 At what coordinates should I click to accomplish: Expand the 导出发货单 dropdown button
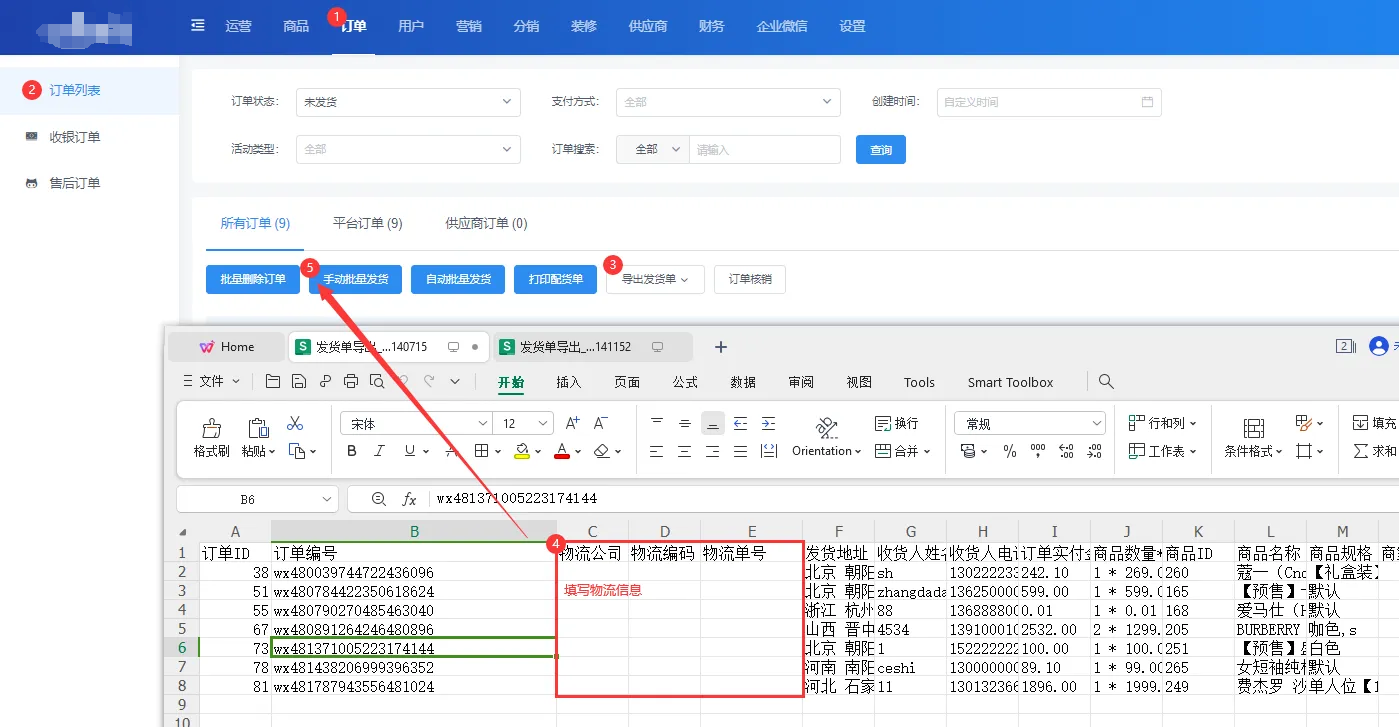tap(655, 279)
